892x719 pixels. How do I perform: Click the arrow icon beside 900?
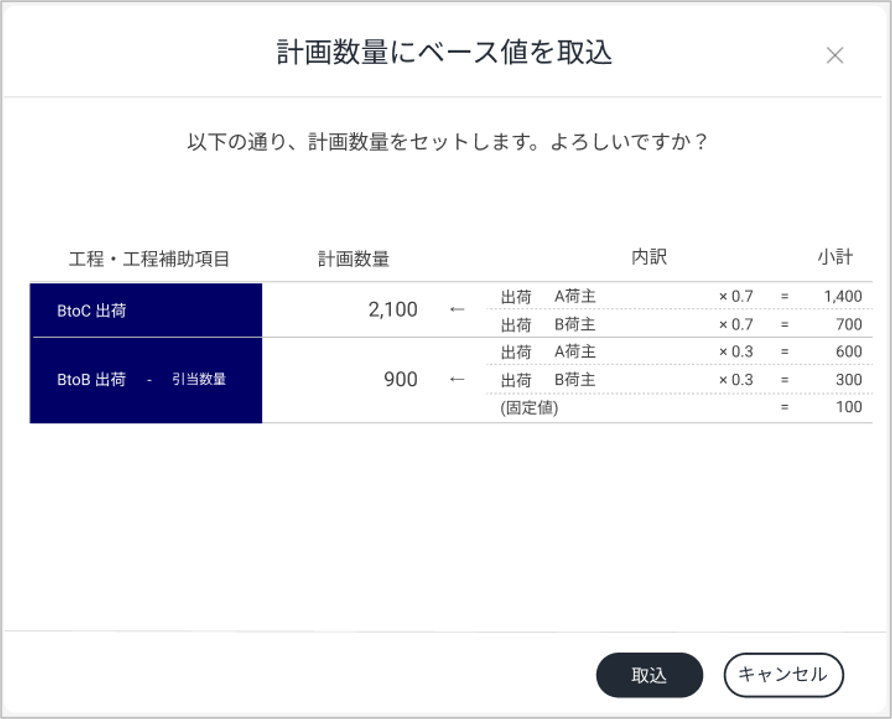(457, 379)
